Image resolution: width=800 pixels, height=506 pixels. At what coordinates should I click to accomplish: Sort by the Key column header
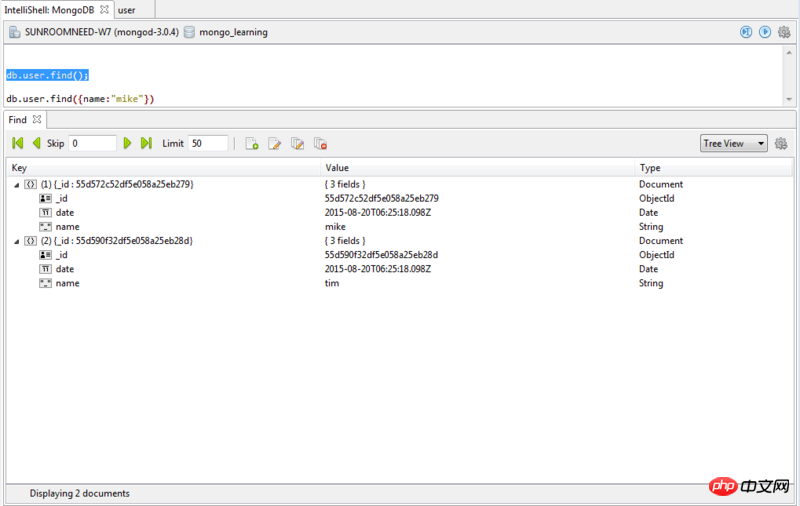click(x=163, y=168)
